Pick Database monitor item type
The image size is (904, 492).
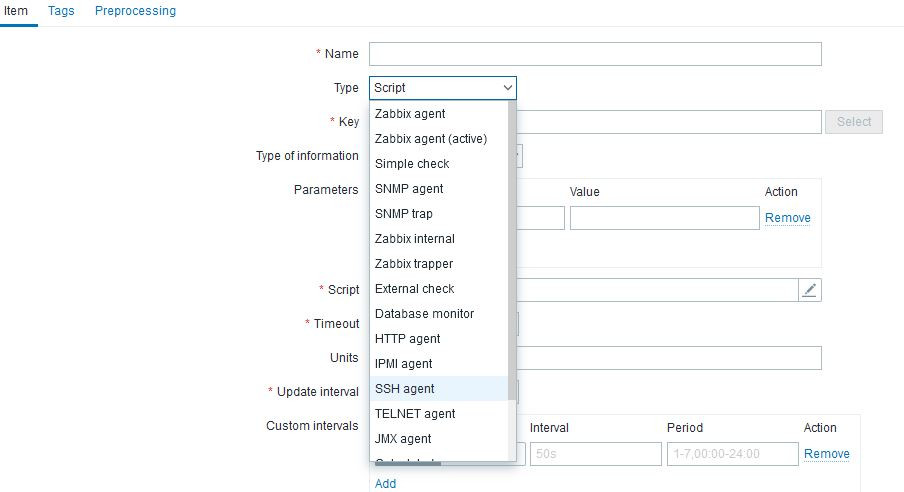(x=424, y=314)
